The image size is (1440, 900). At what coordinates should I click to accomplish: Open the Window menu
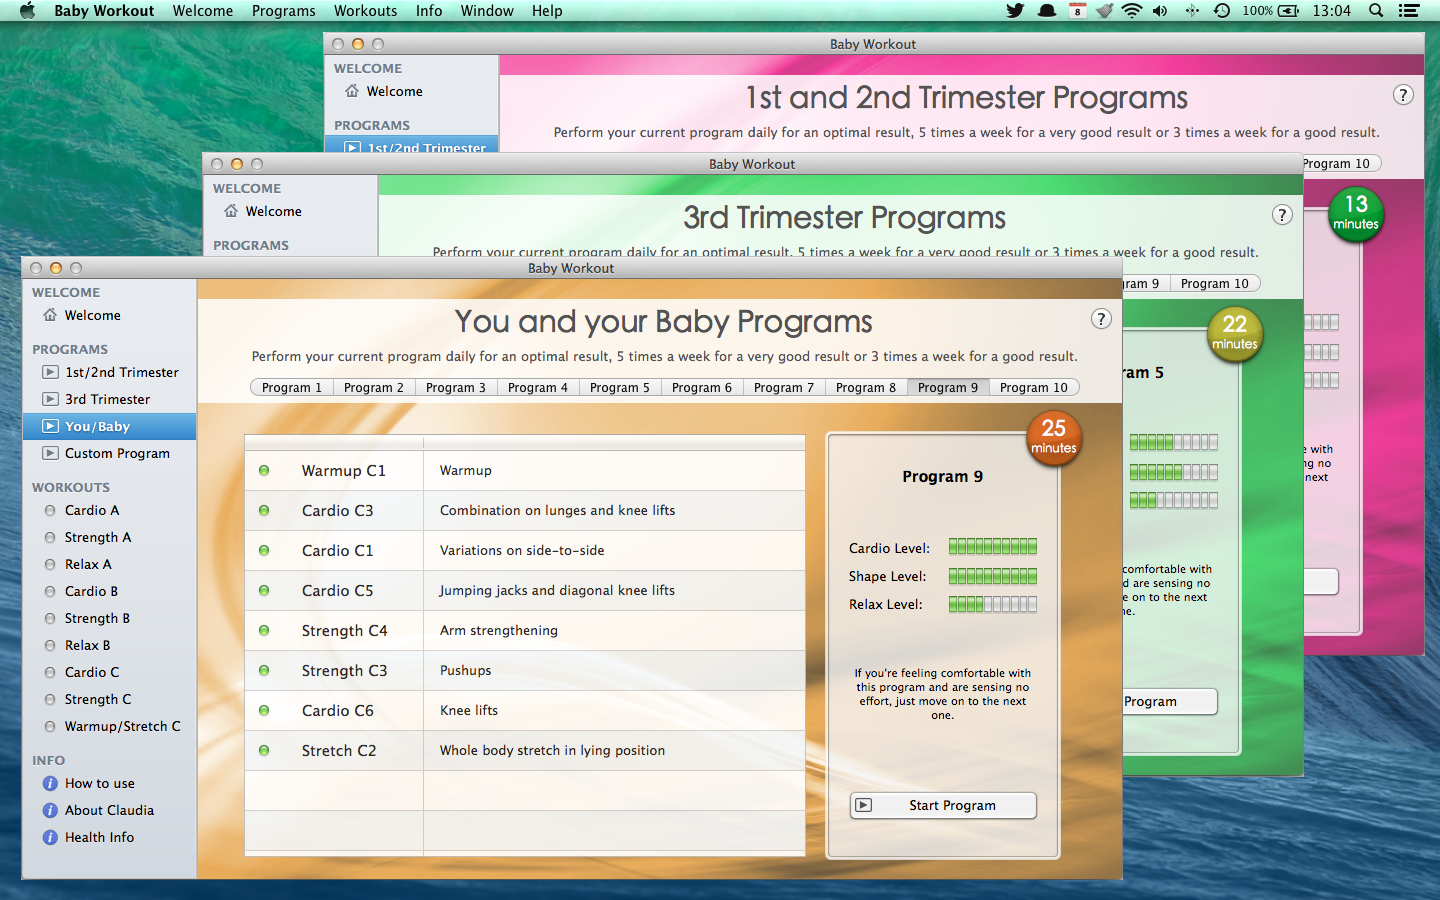tap(487, 11)
